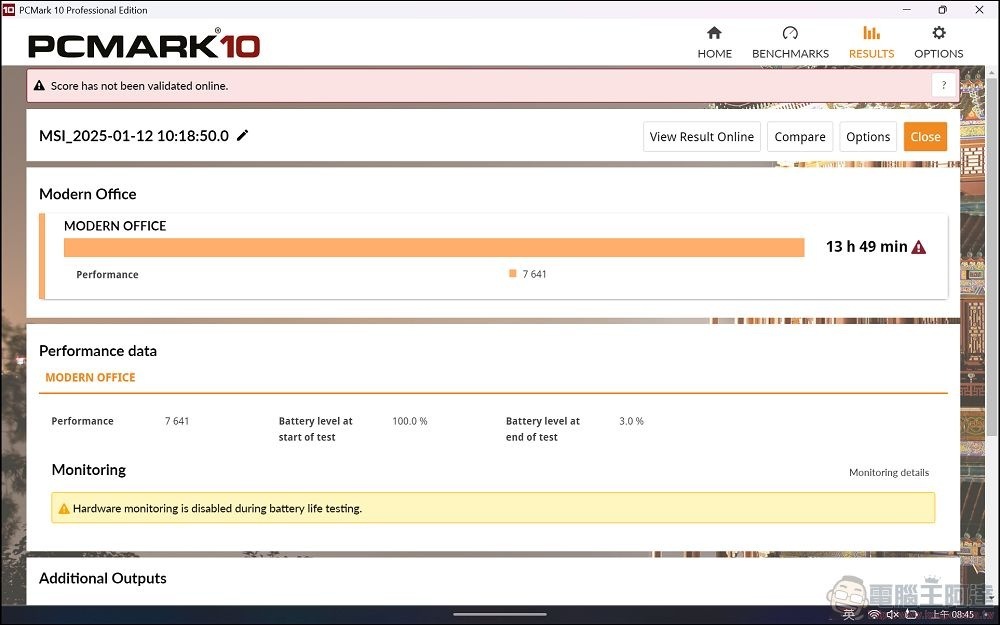Image resolution: width=1000 pixels, height=625 pixels.
Task: Click the Wi-Fi icon in system tray
Action: point(874,614)
